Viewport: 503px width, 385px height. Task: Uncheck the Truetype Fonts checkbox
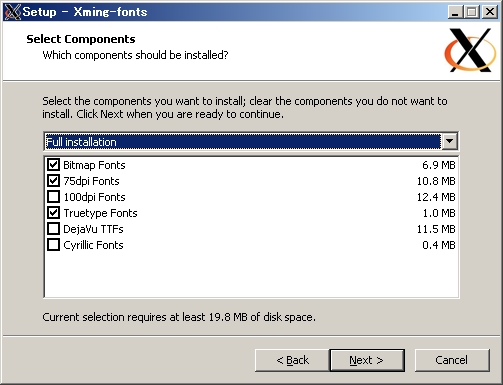pyautogui.click(x=53, y=213)
